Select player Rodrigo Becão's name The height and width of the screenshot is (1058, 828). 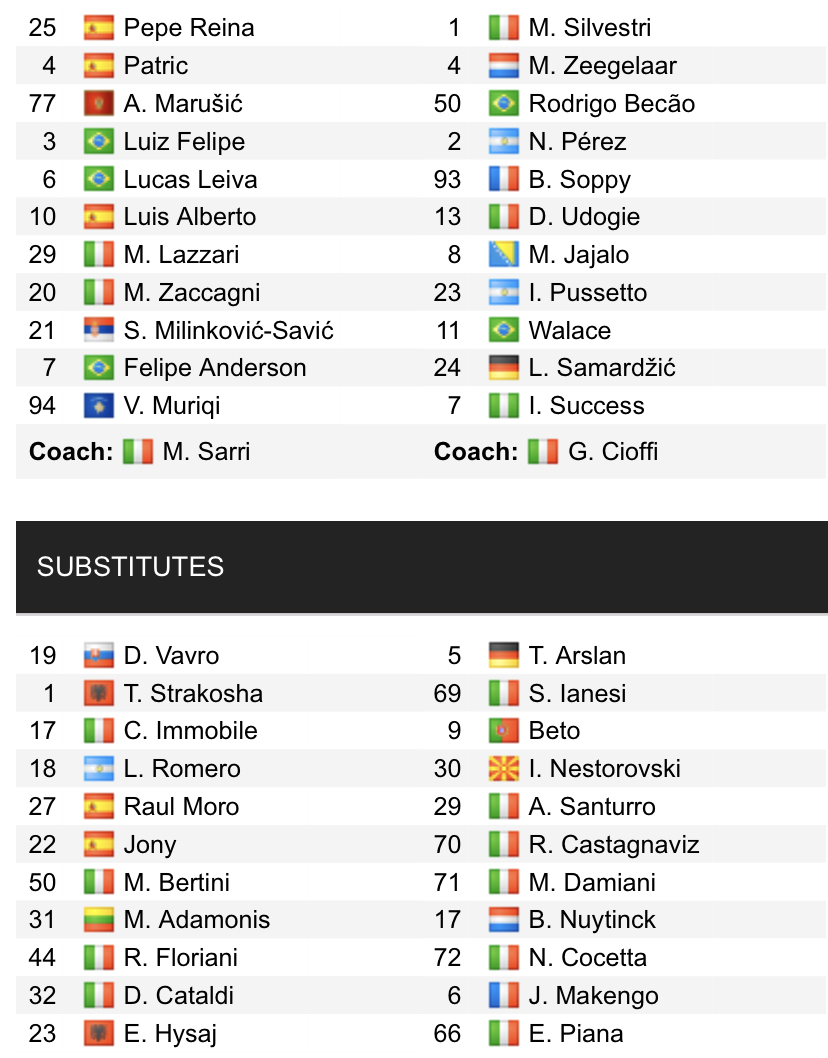(x=611, y=103)
